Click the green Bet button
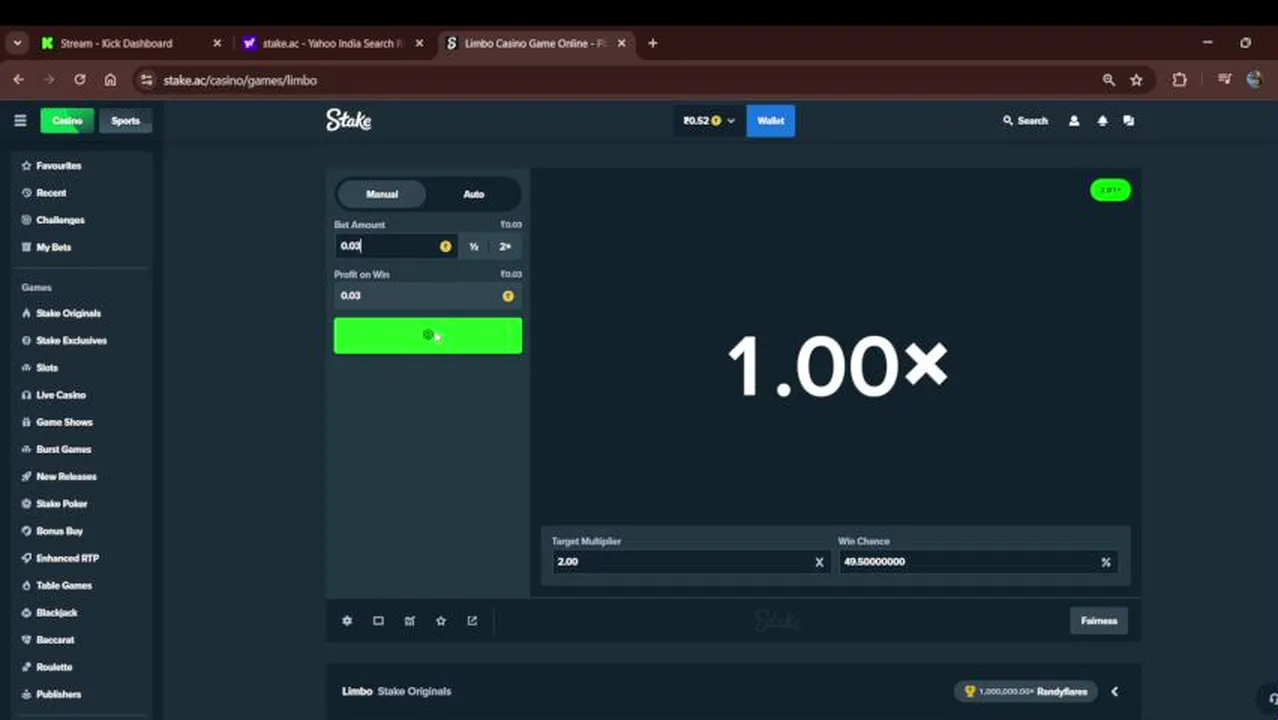1278x720 pixels. (x=428, y=336)
